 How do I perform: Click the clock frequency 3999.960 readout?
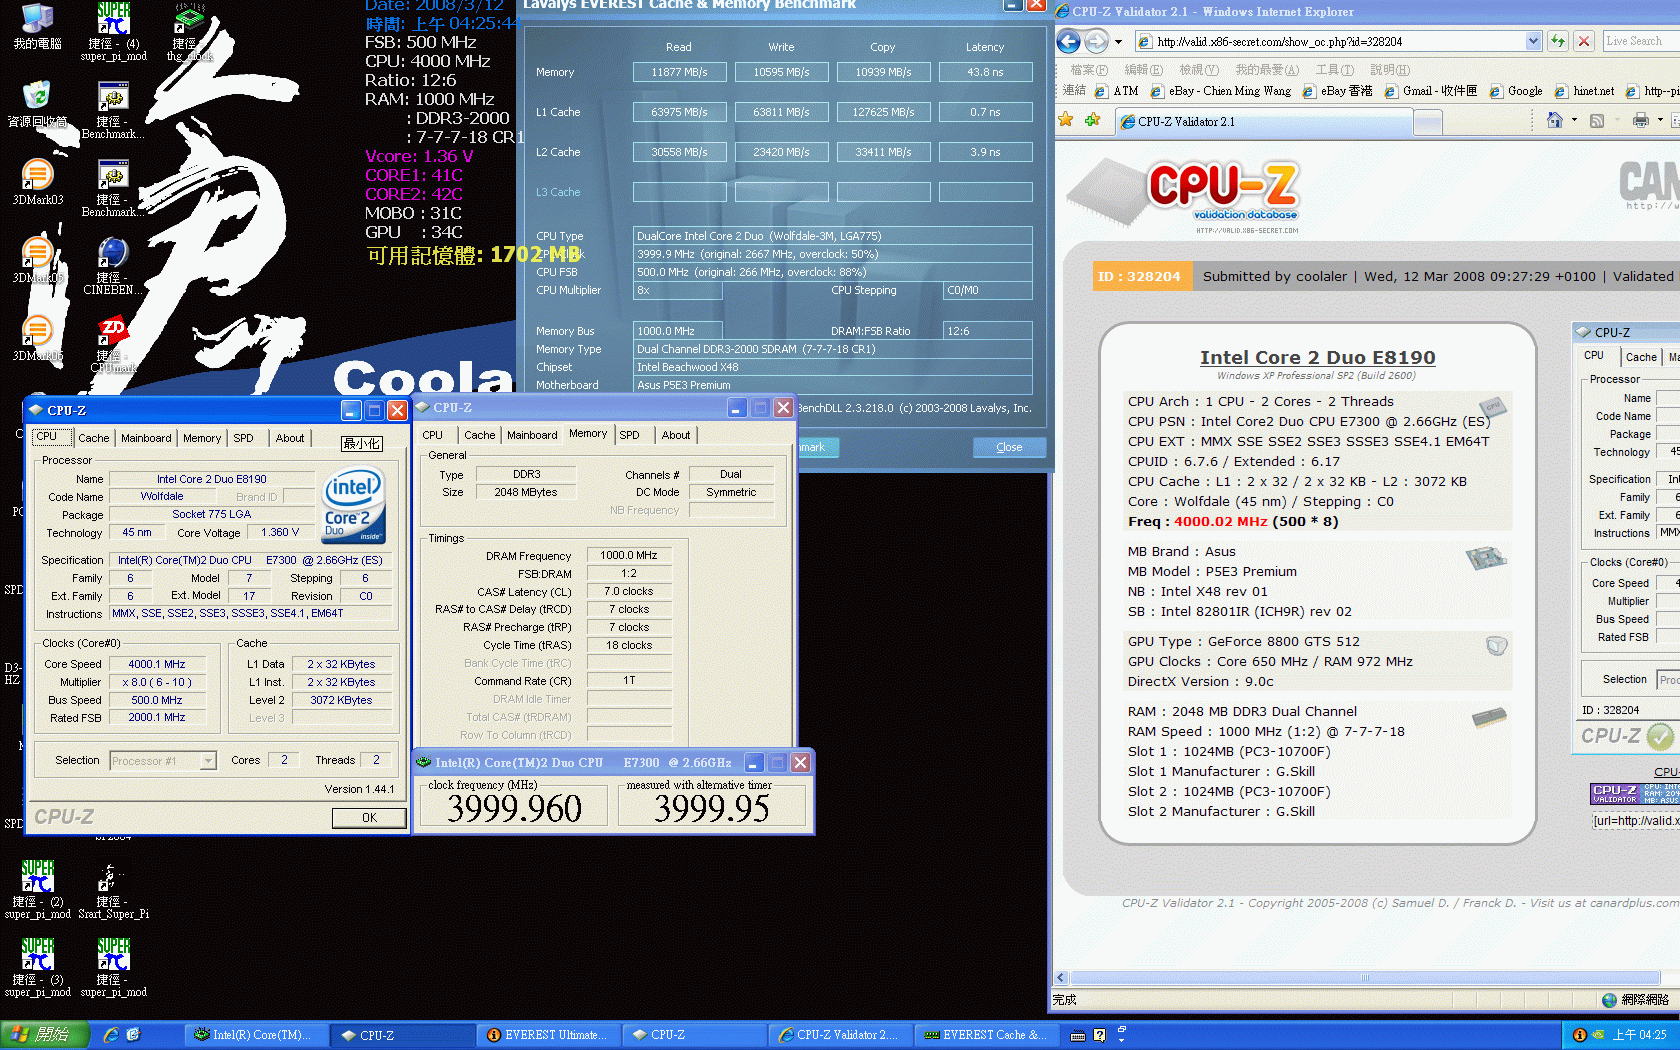coord(514,808)
